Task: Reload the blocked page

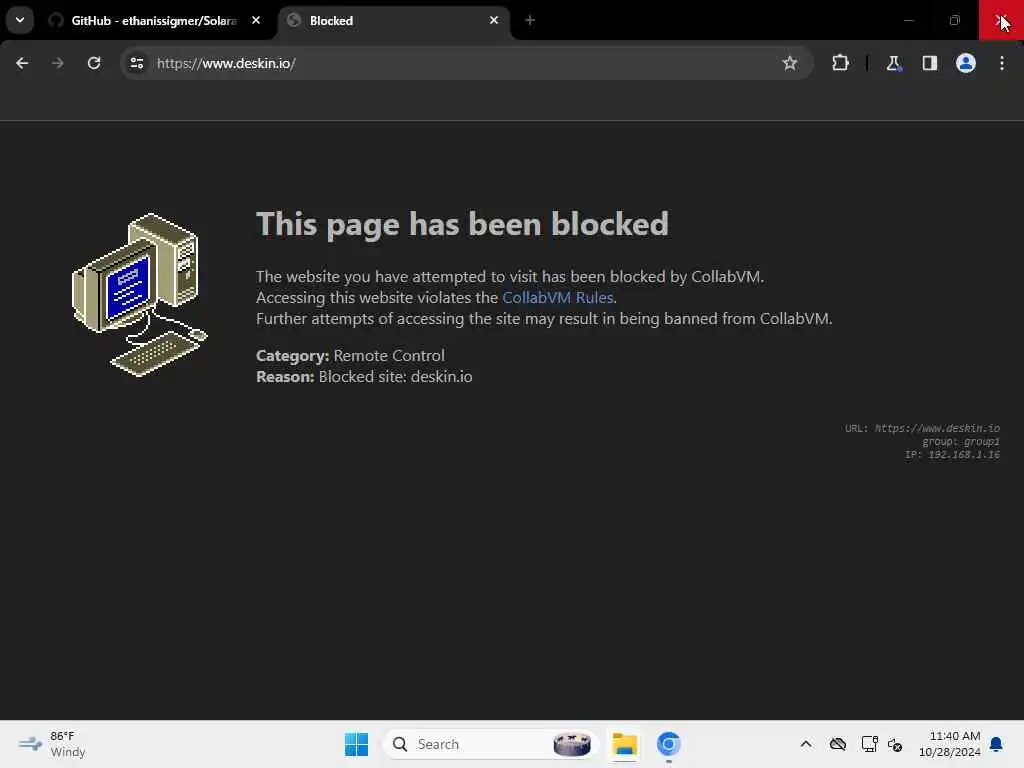Action: tap(94, 63)
